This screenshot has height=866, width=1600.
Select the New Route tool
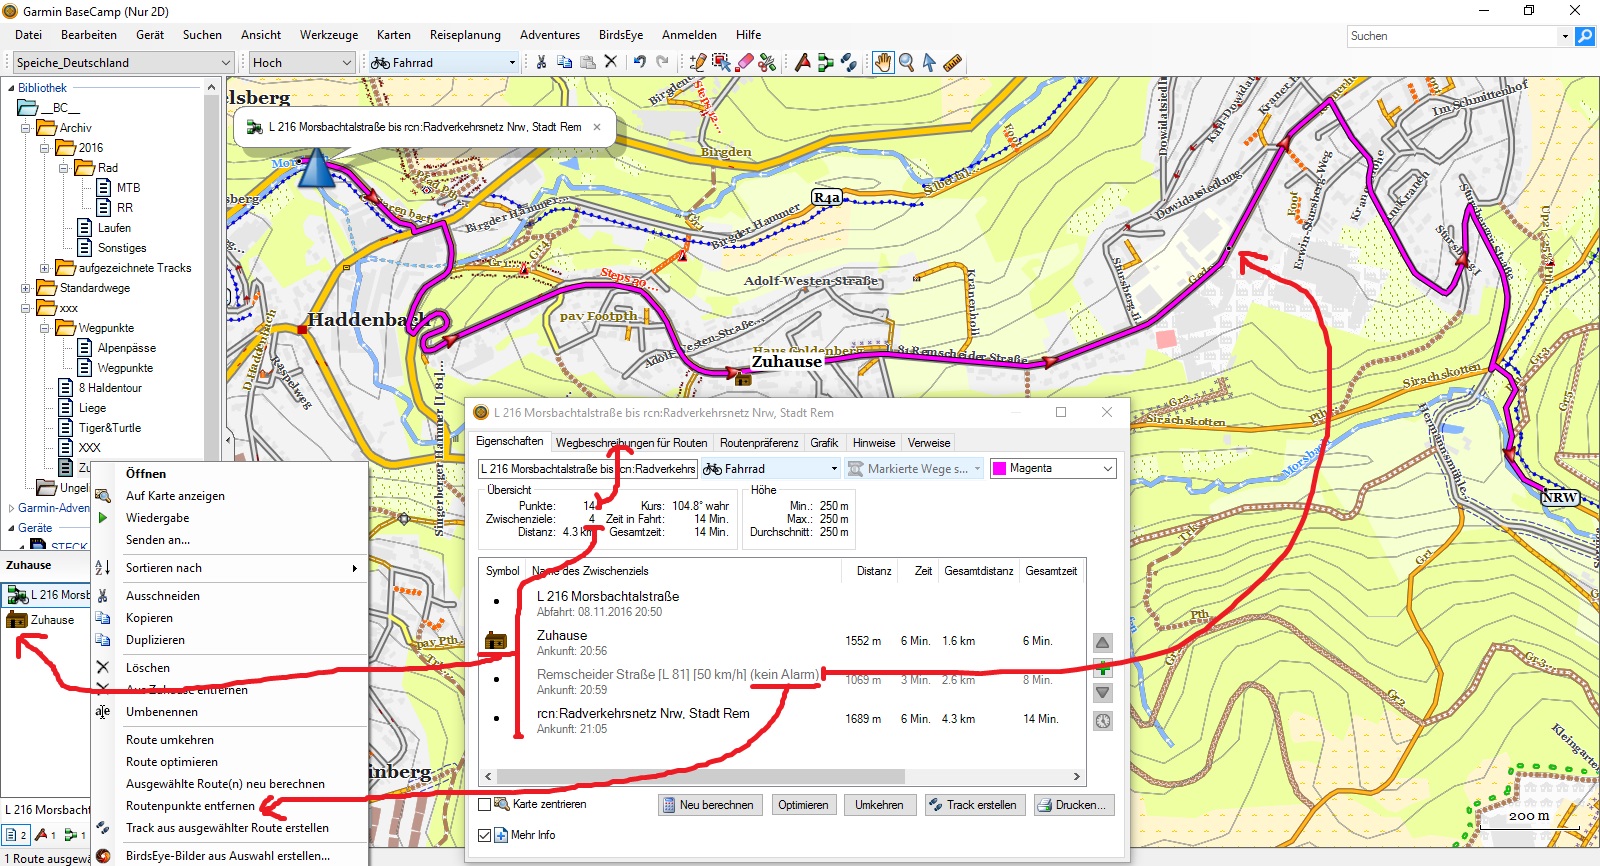(x=825, y=62)
